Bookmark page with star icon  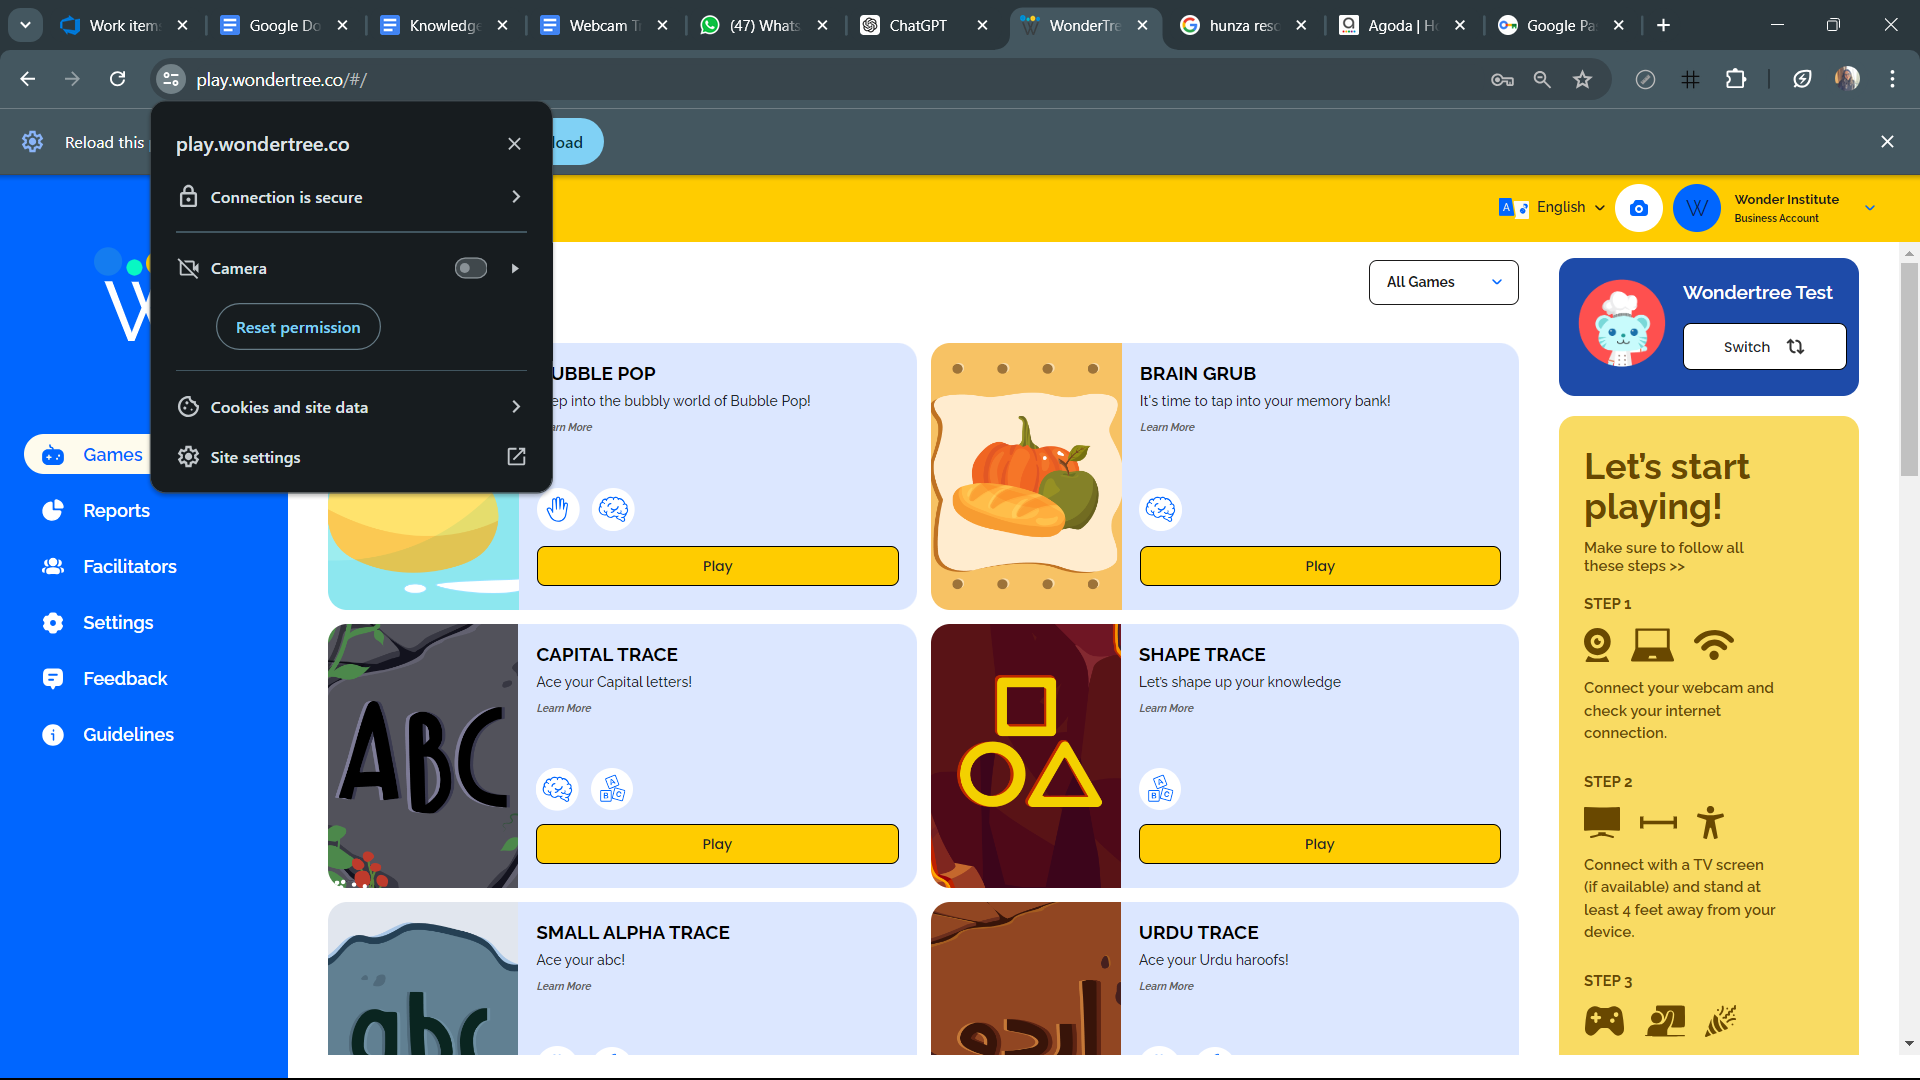[1582, 79]
